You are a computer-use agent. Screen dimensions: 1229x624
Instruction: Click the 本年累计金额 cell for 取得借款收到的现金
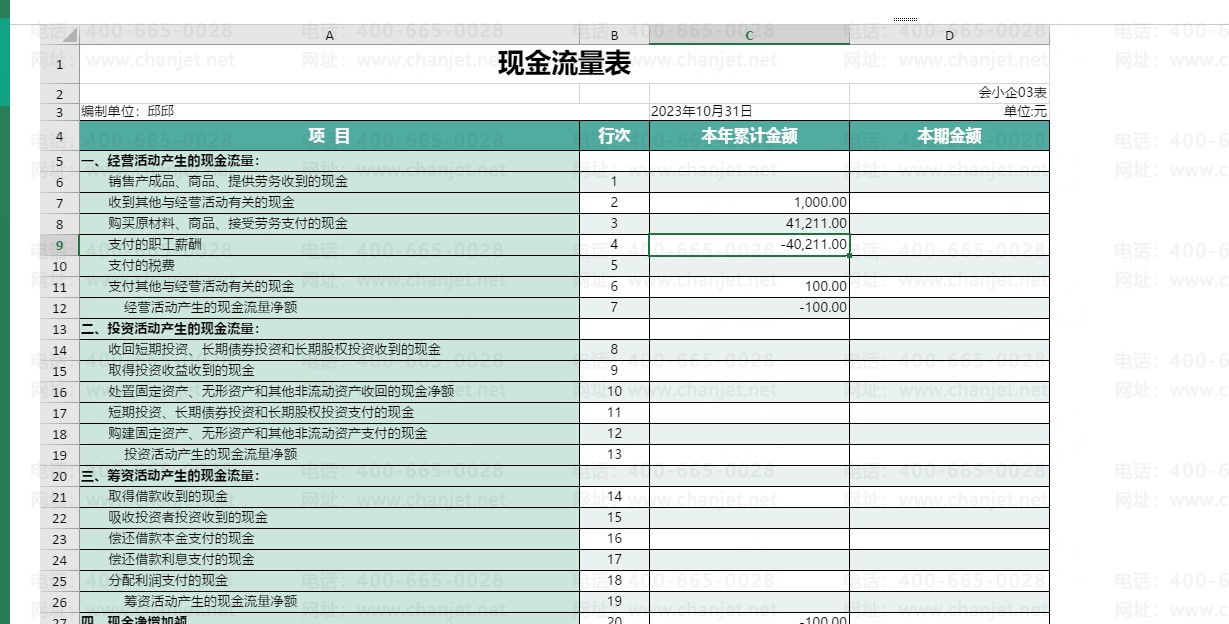click(x=749, y=496)
